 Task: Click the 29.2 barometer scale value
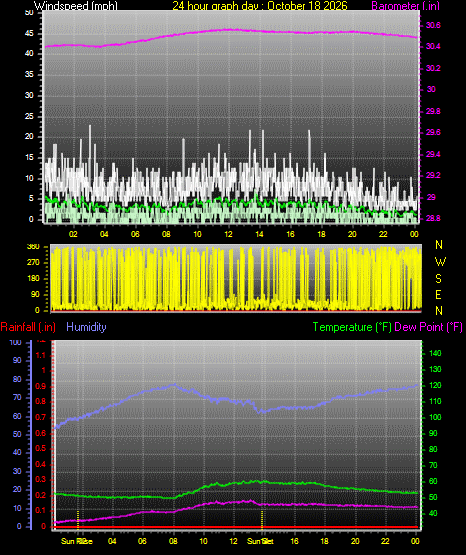click(x=433, y=176)
